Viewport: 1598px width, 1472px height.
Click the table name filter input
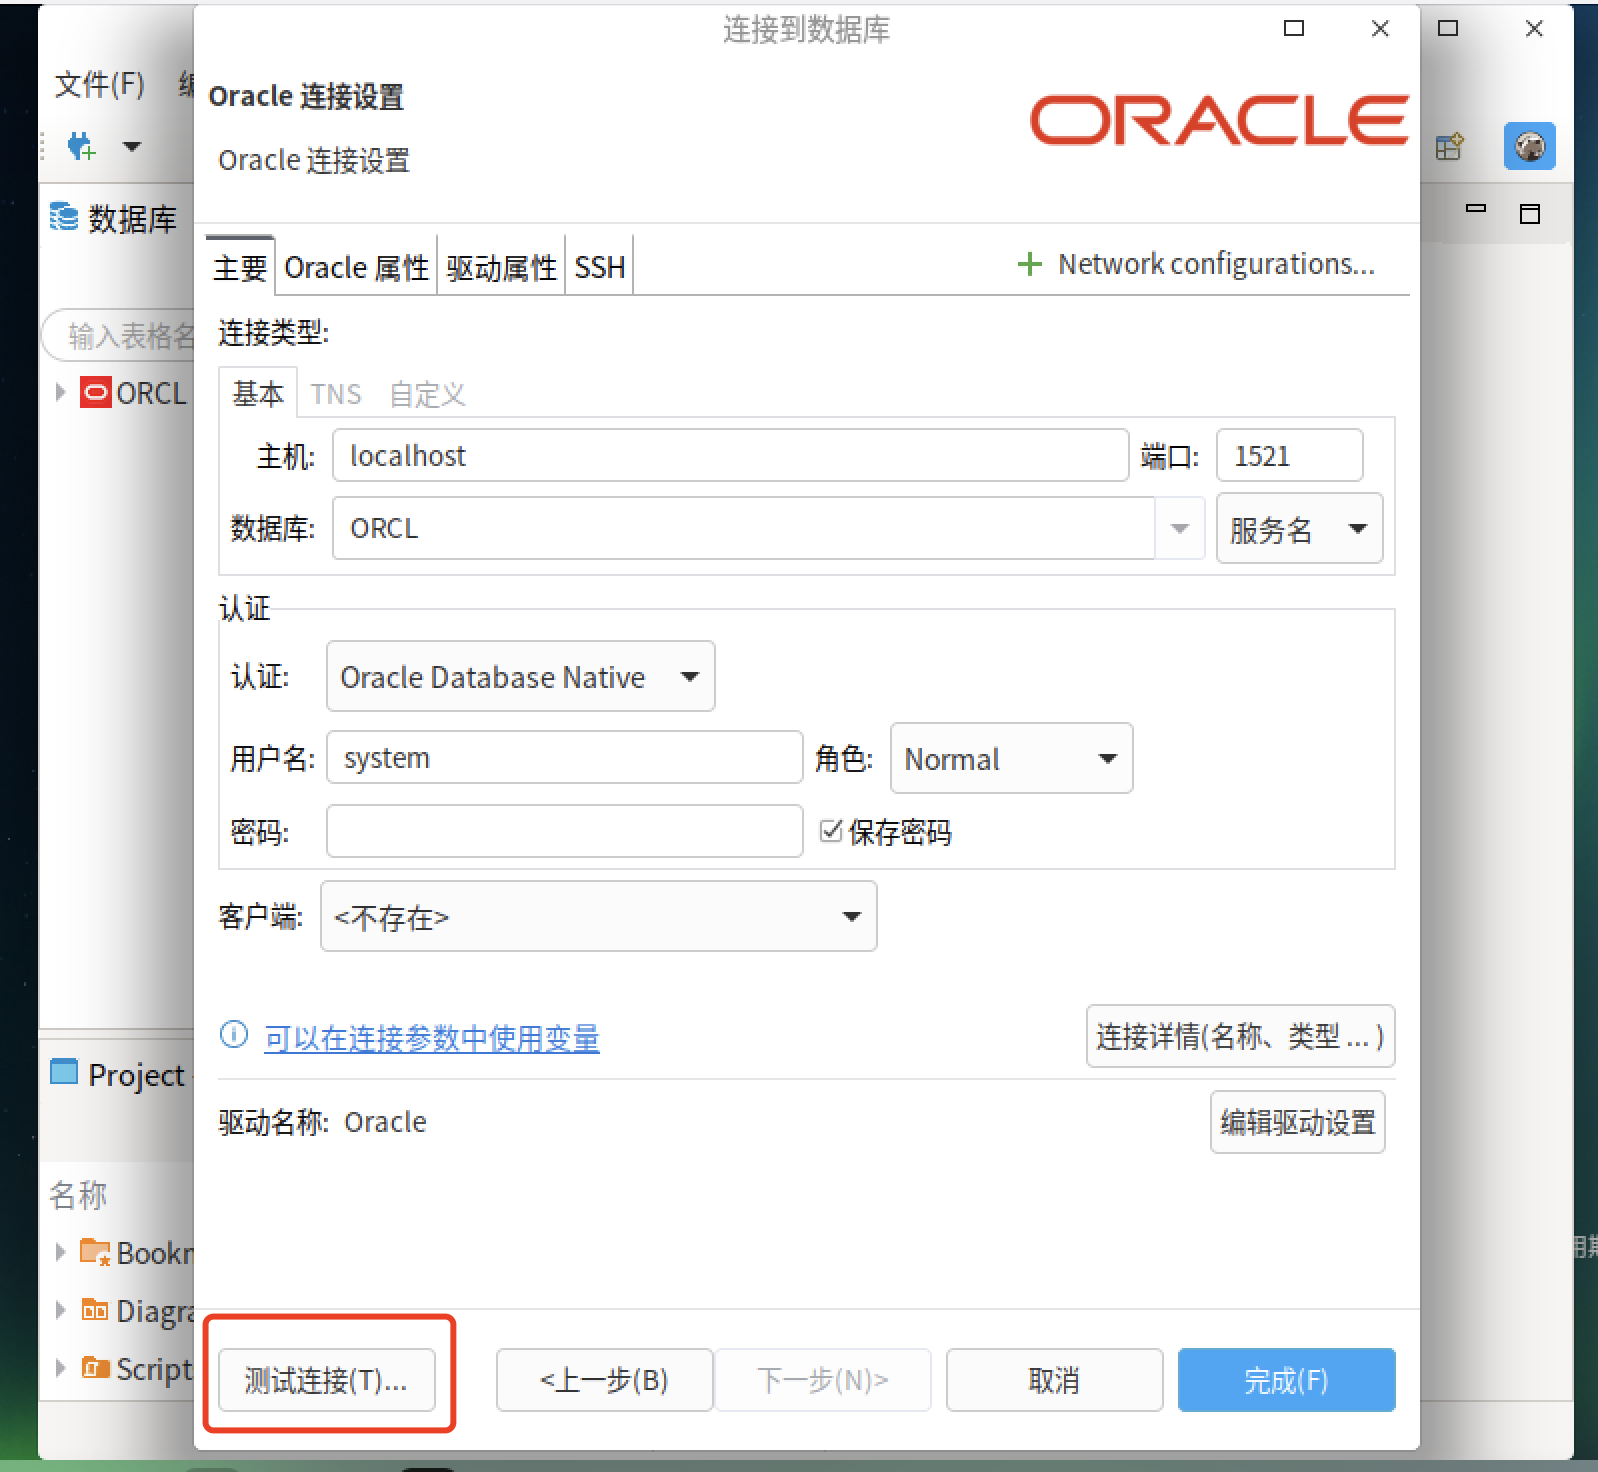click(120, 336)
